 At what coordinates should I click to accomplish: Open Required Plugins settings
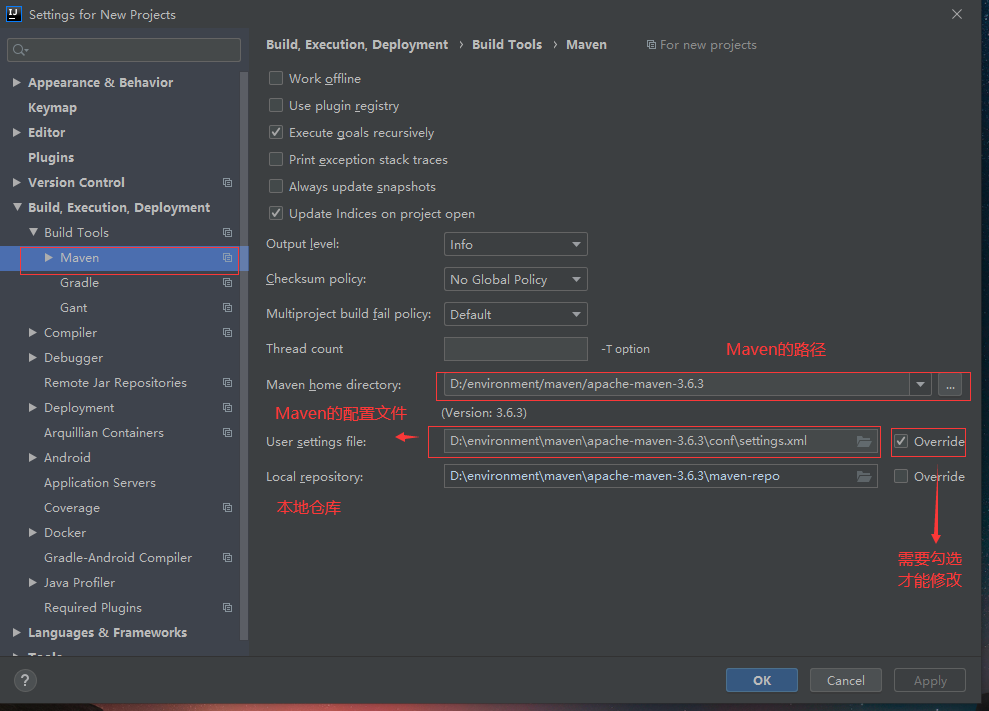click(x=93, y=608)
